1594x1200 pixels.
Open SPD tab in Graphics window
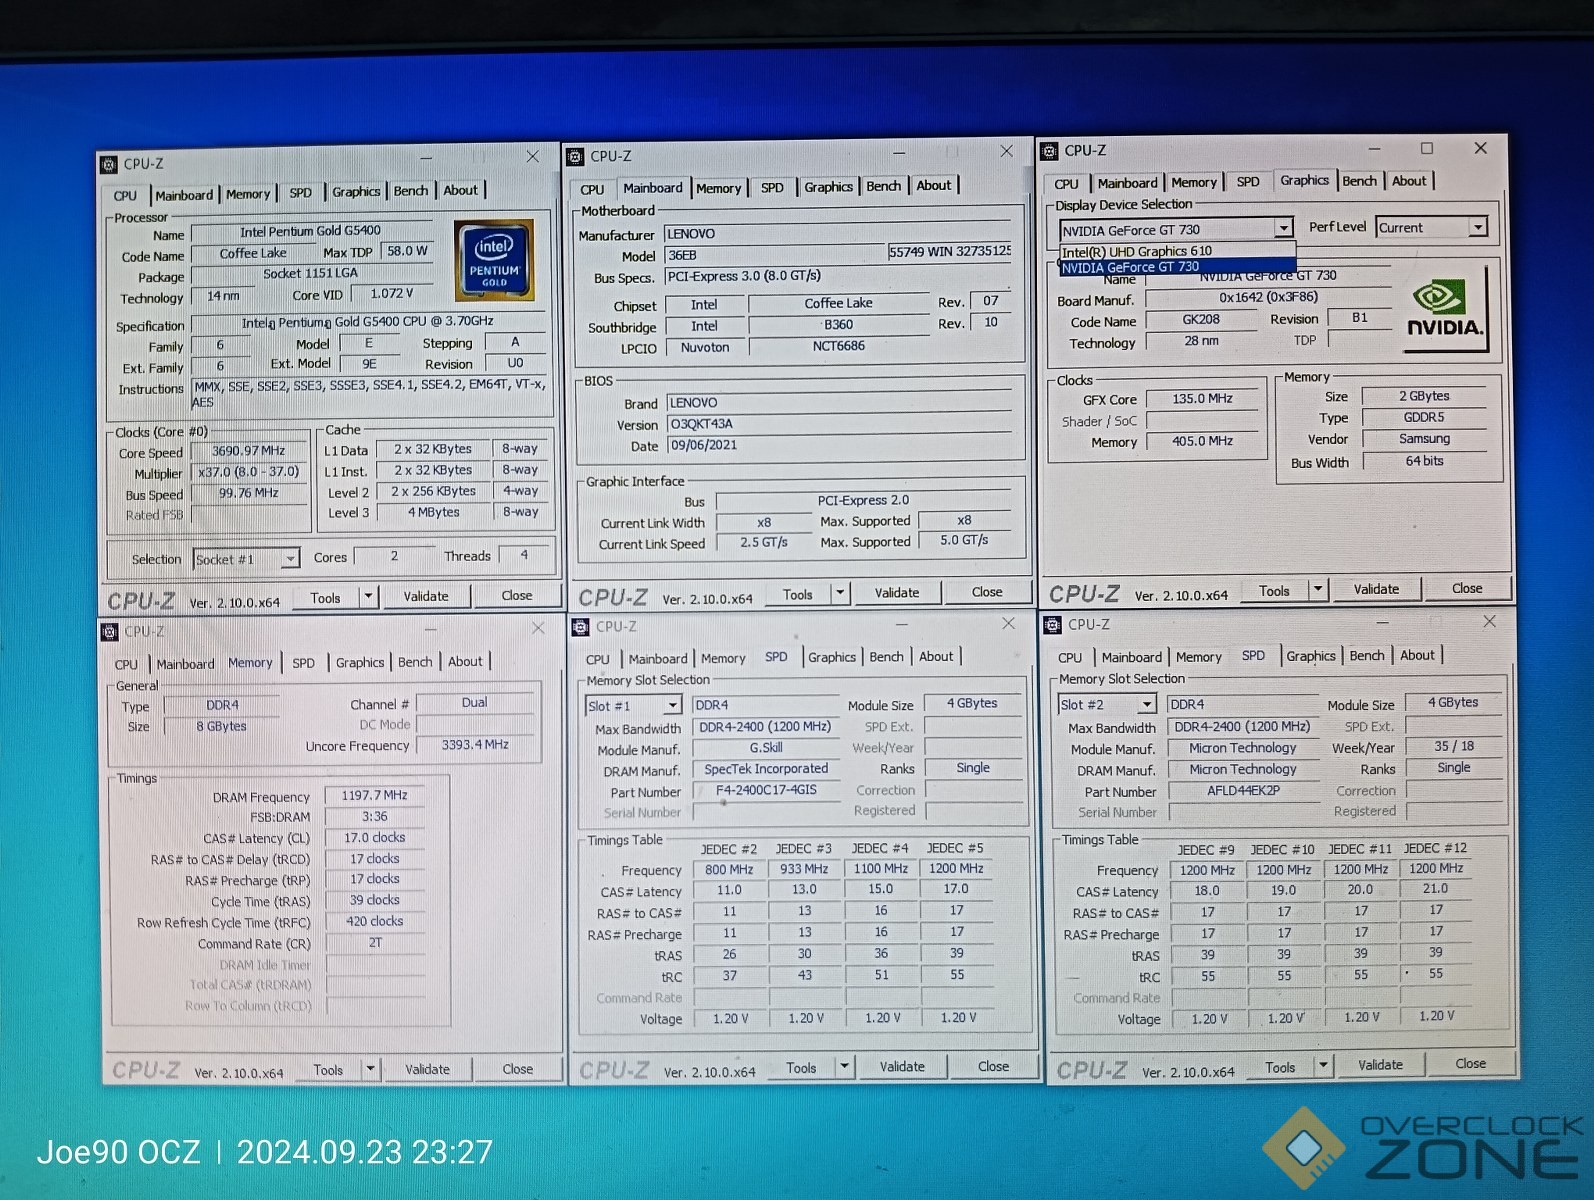click(1248, 182)
